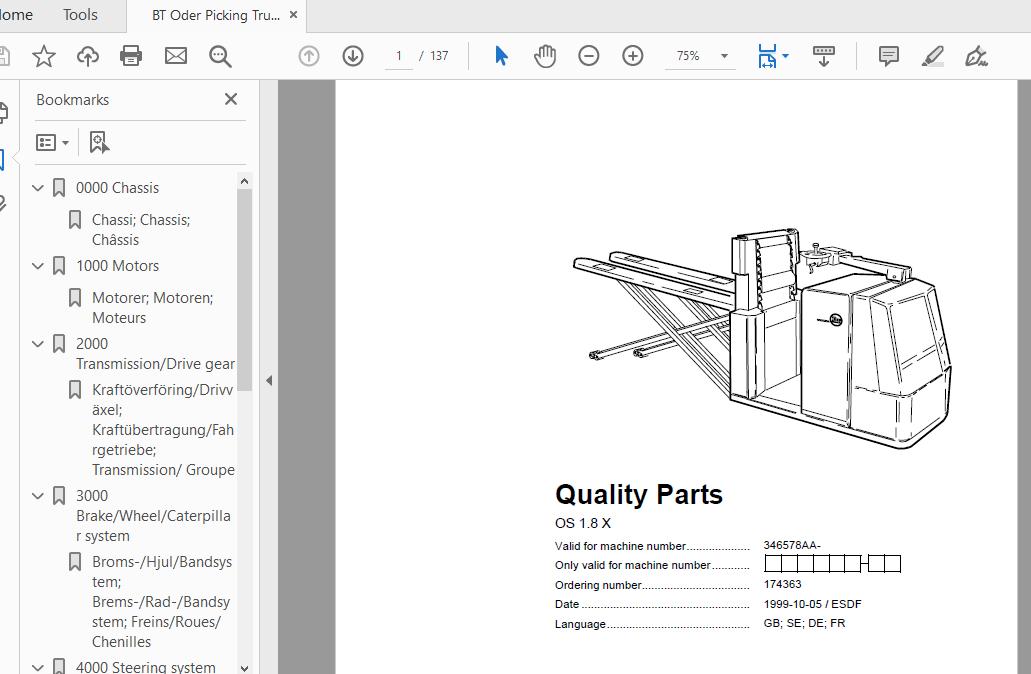The height and width of the screenshot is (674, 1031).
Task: Toggle scrolling mode keyboard icon
Action: (x=823, y=57)
